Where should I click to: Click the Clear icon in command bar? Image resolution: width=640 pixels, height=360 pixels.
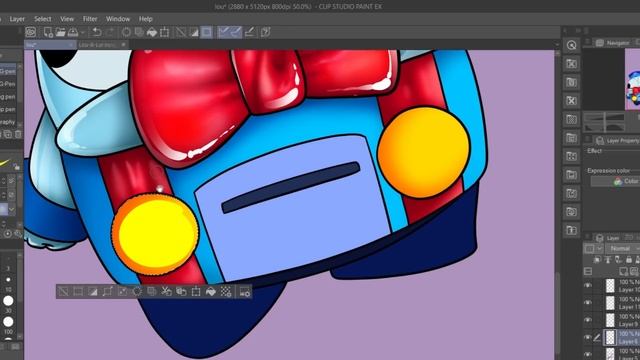point(127,32)
